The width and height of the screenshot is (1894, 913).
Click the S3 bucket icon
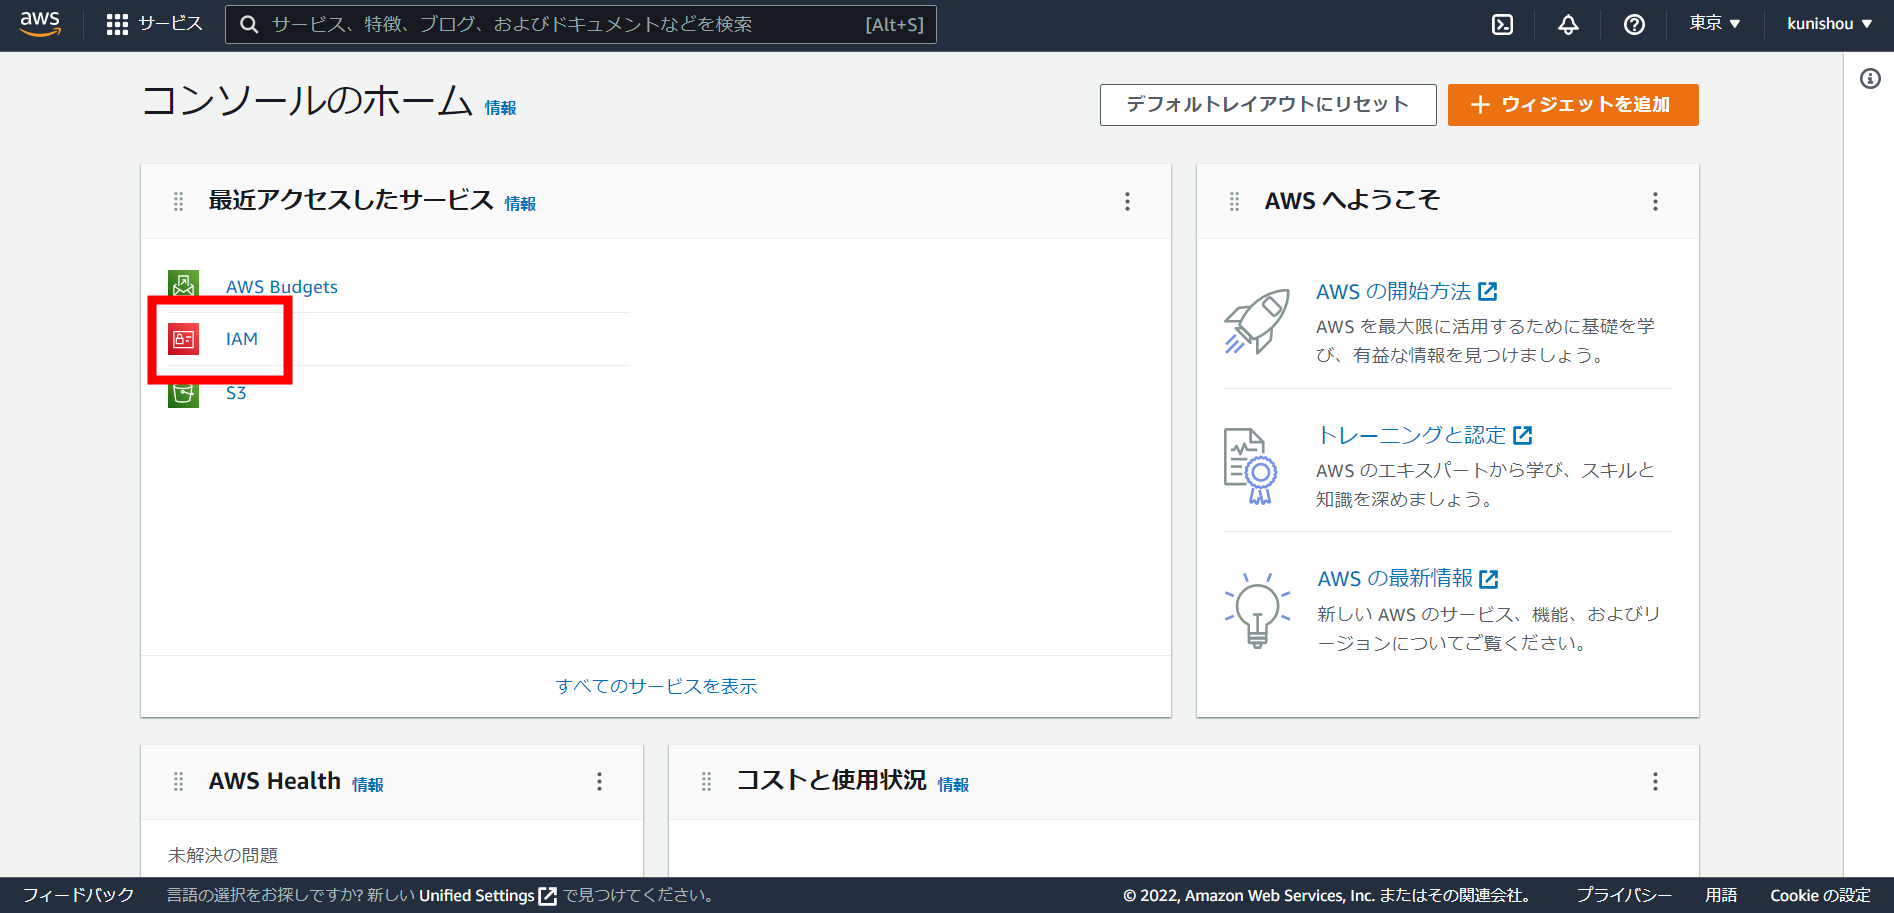coord(184,392)
